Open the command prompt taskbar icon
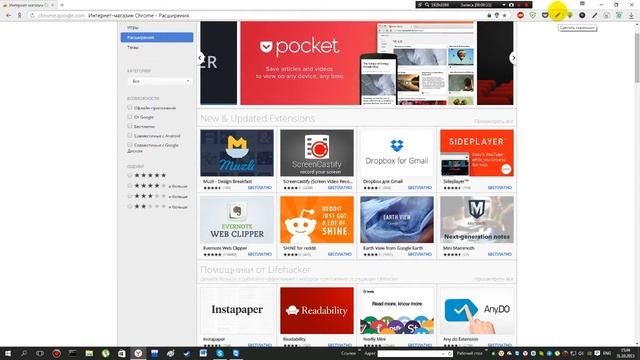Image resolution: width=640 pixels, height=360 pixels. click(x=73, y=353)
